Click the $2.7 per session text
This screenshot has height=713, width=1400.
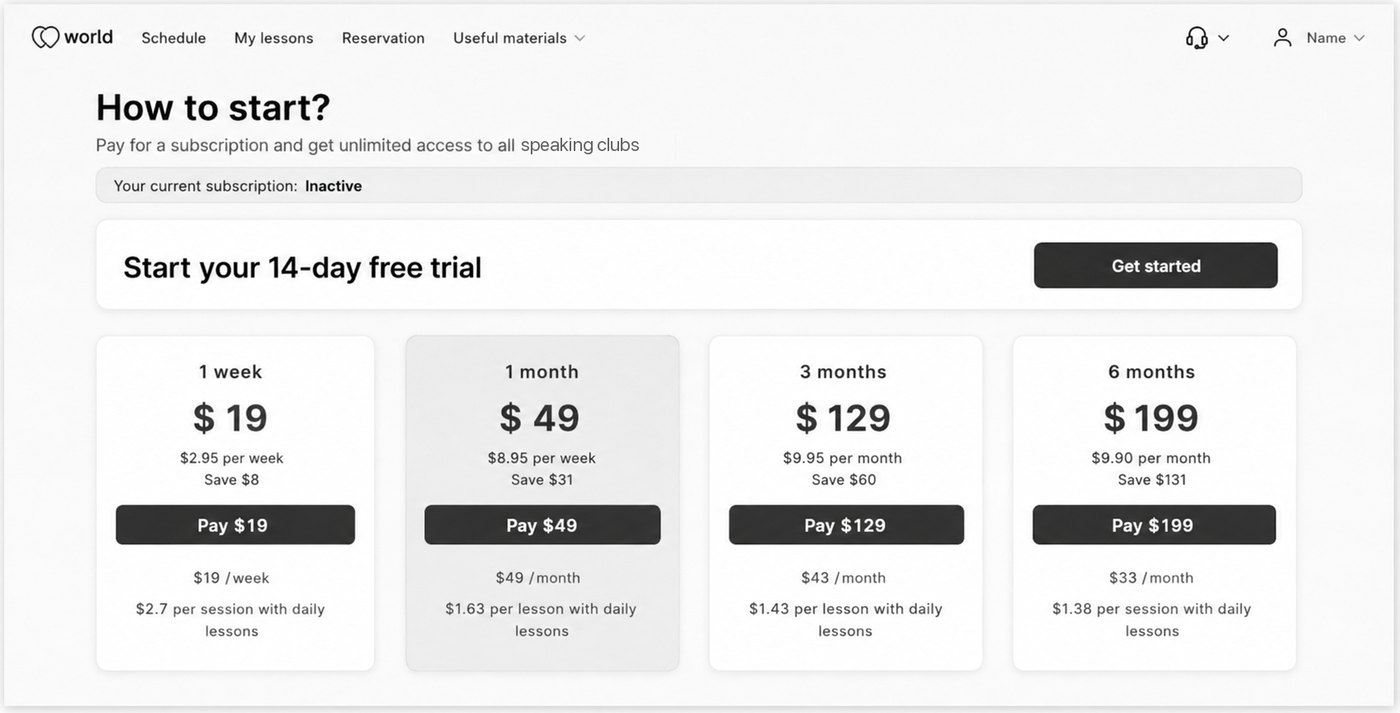231,620
